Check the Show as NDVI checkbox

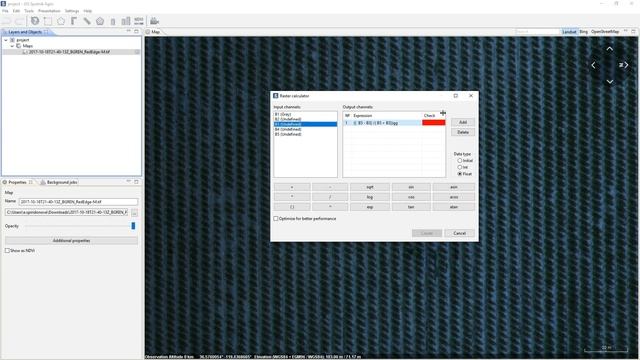pyautogui.click(x=7, y=251)
